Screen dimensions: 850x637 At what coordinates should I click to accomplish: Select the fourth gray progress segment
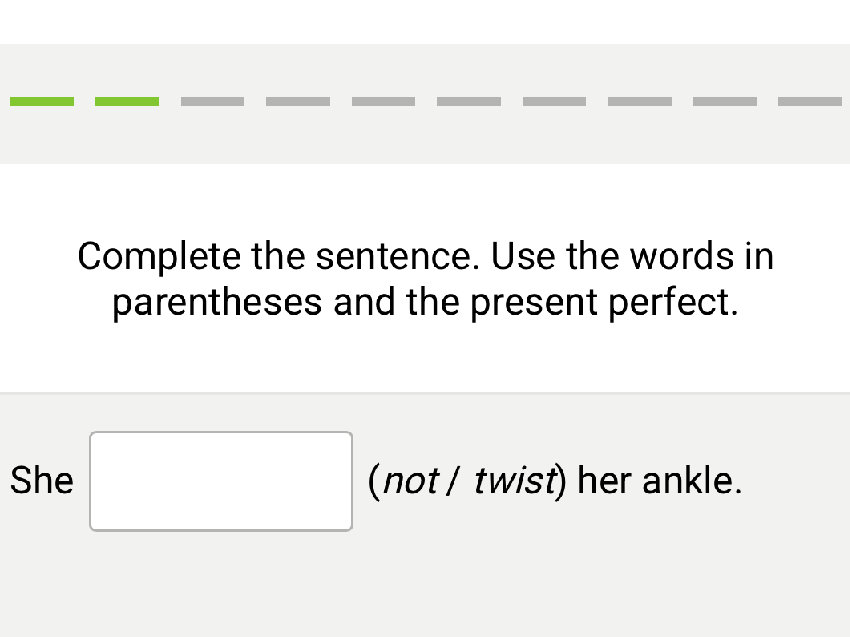tap(298, 101)
